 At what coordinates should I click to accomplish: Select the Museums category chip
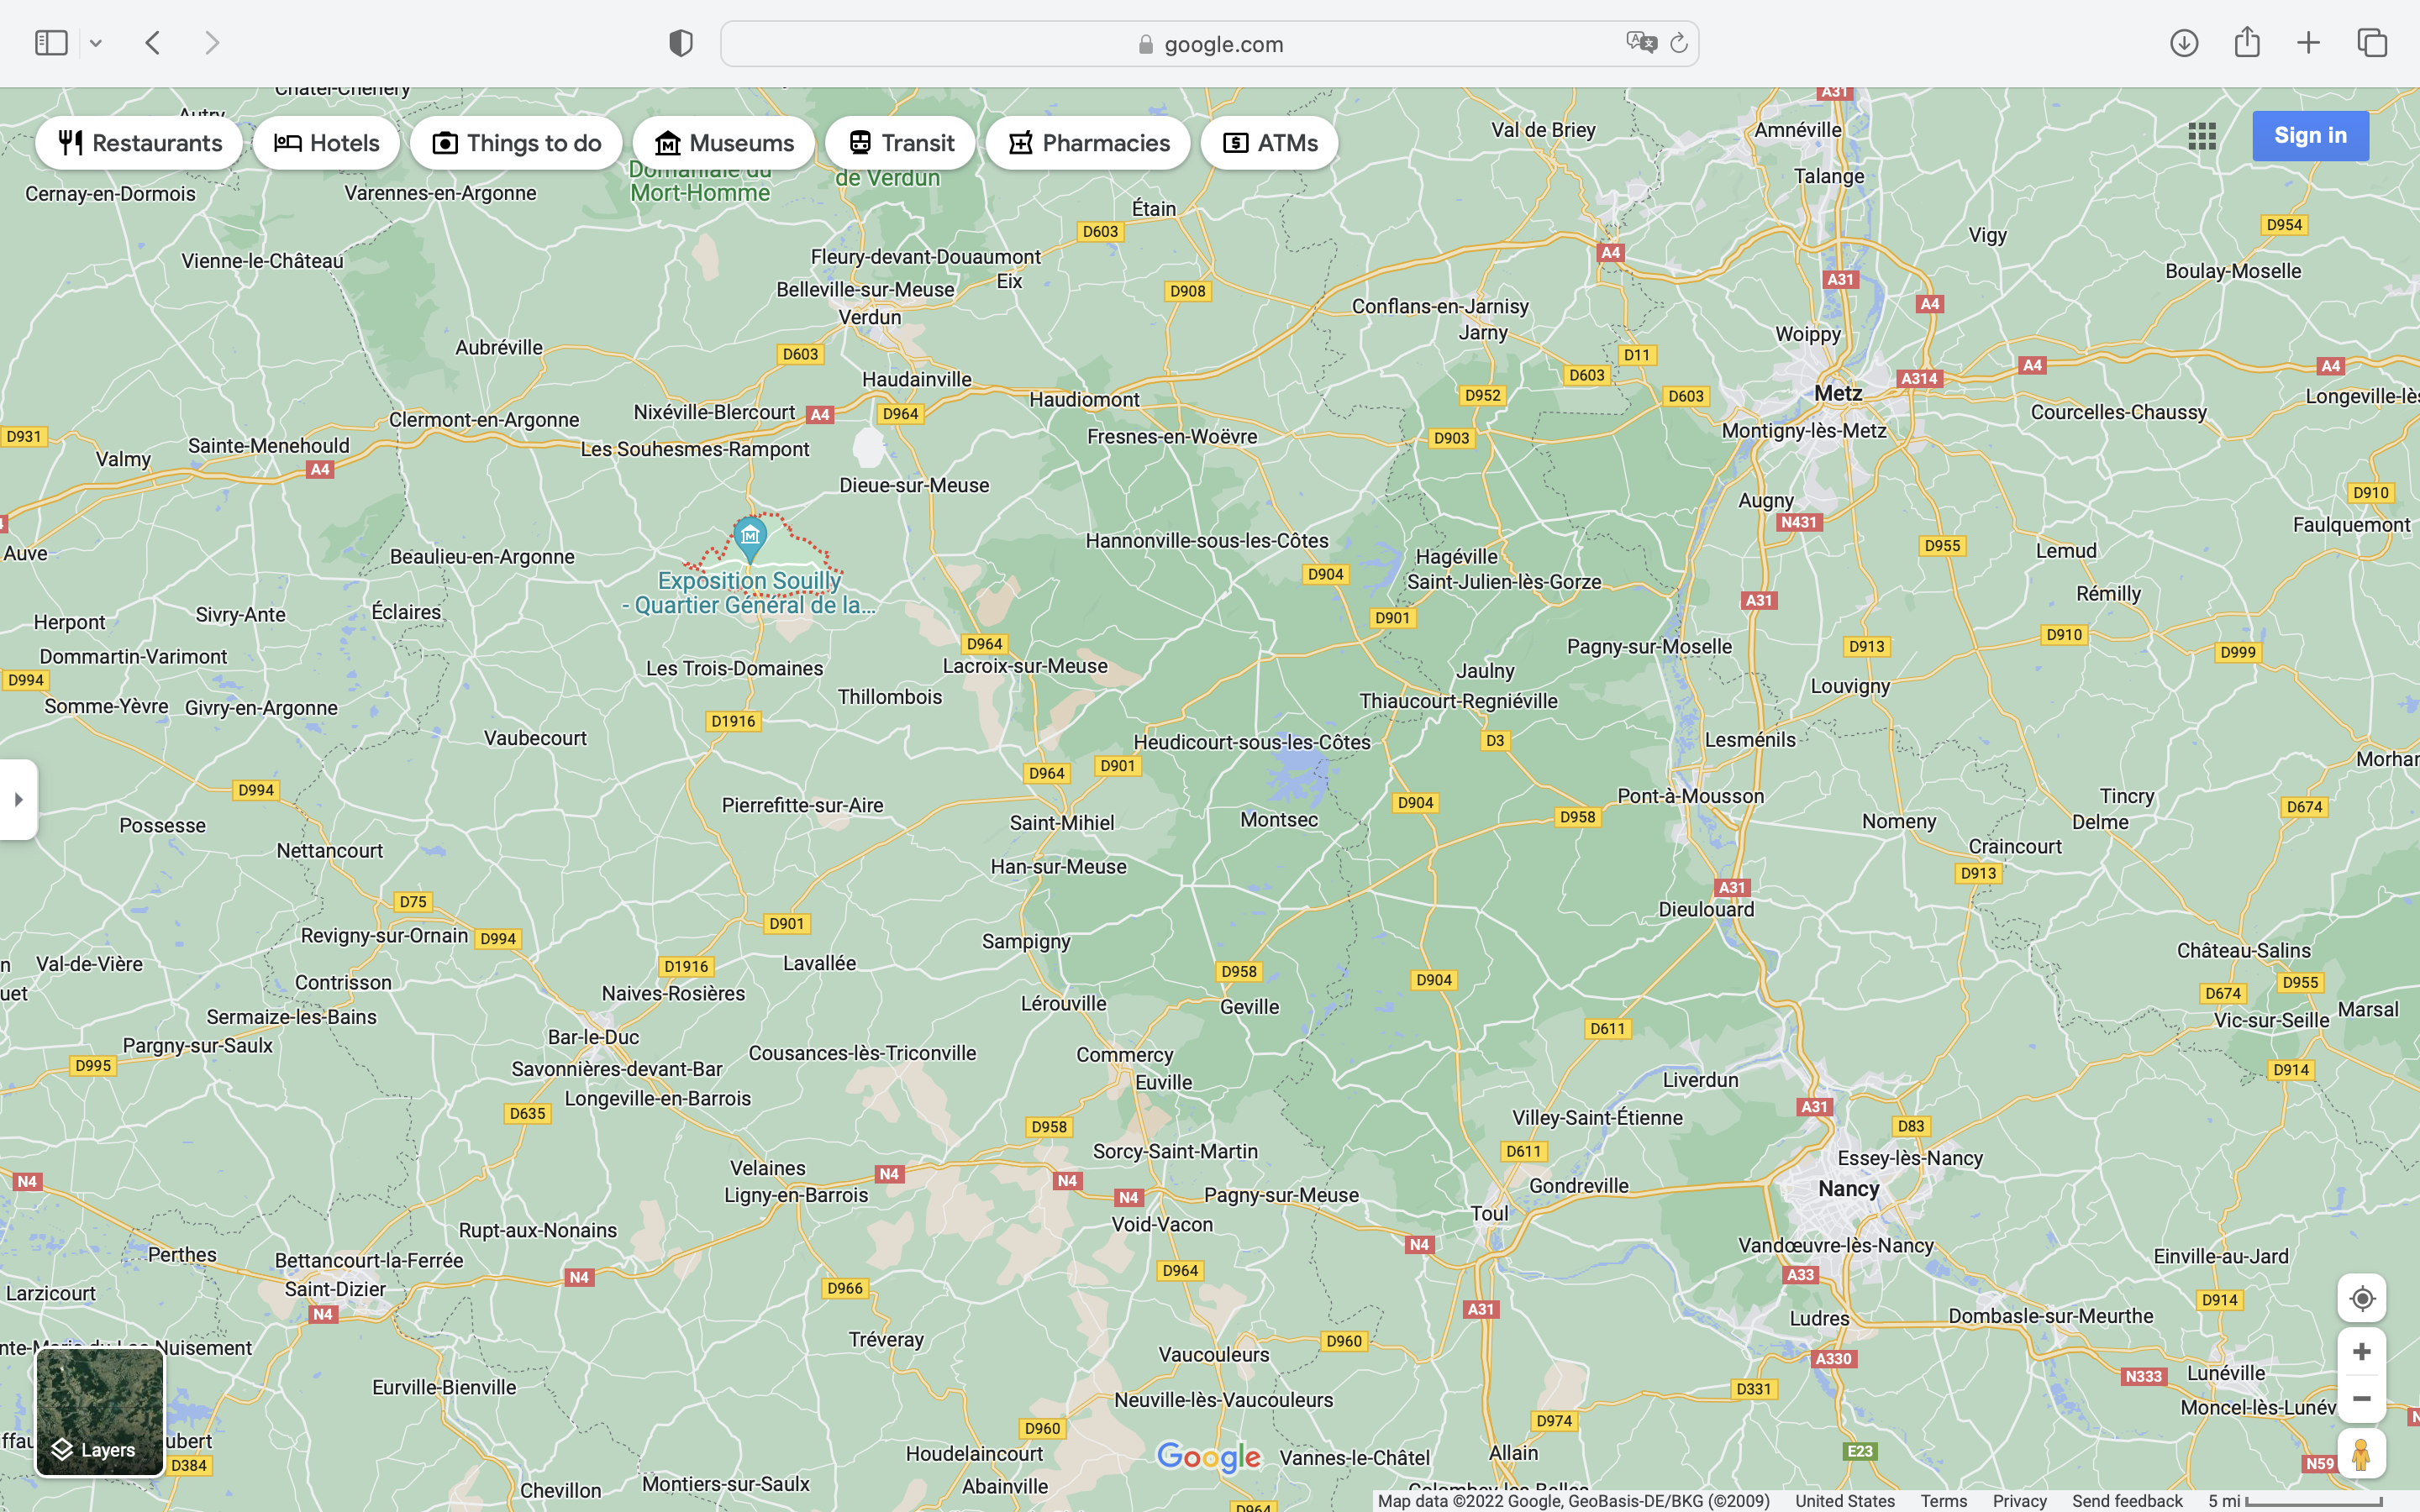coord(723,143)
